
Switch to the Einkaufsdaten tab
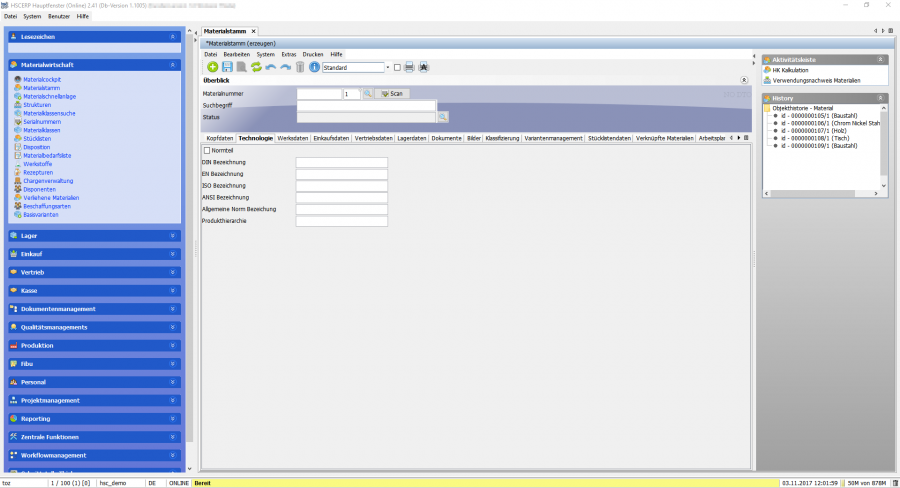click(331, 138)
